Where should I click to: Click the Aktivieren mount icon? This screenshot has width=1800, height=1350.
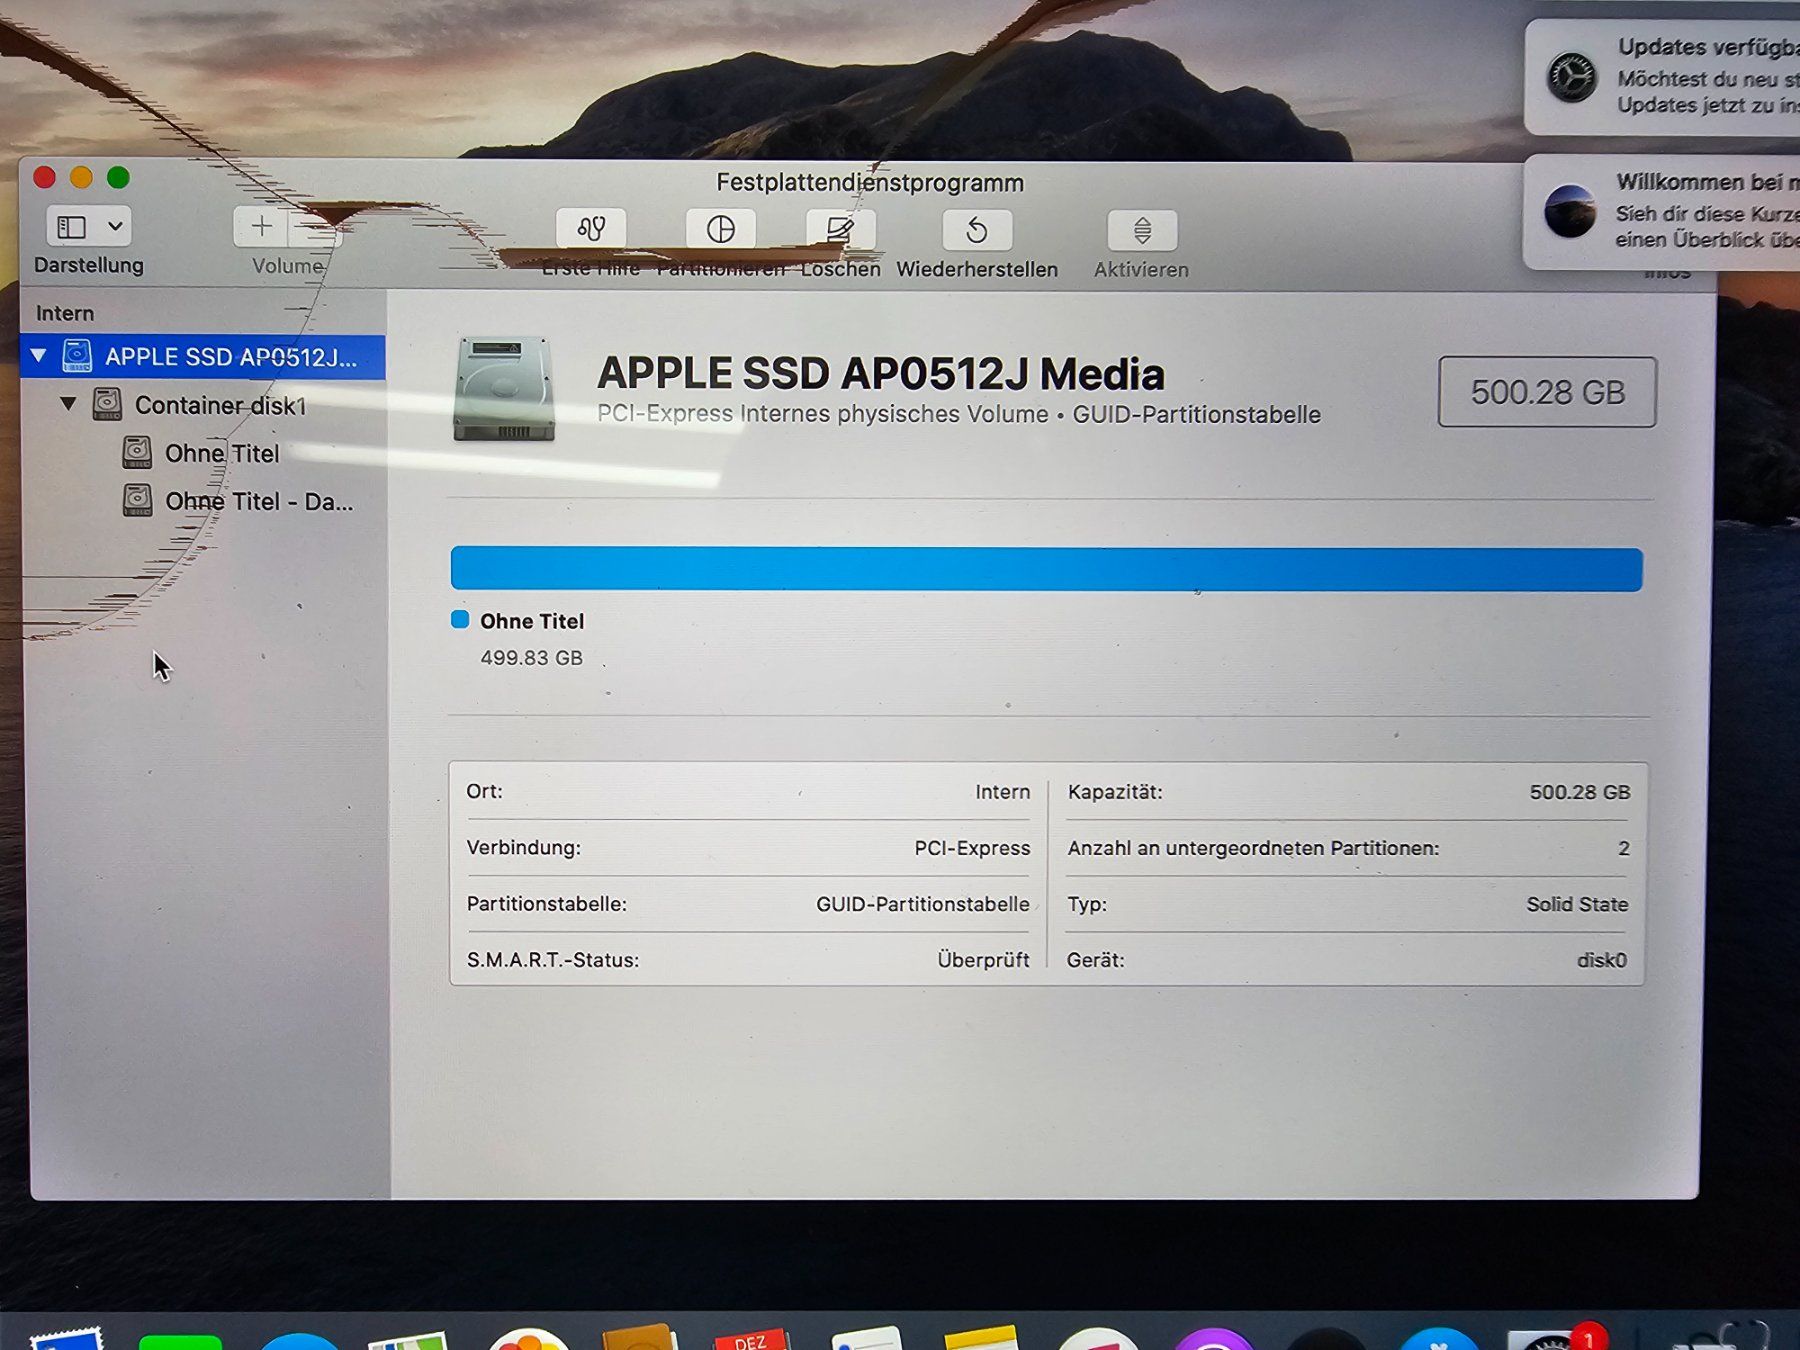pyautogui.click(x=1142, y=231)
